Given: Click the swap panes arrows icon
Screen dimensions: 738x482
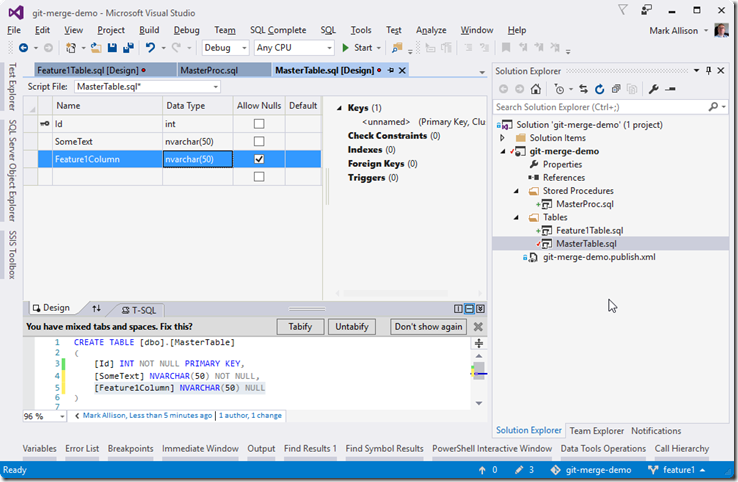Looking at the screenshot, I should pyautogui.click(x=96, y=308).
